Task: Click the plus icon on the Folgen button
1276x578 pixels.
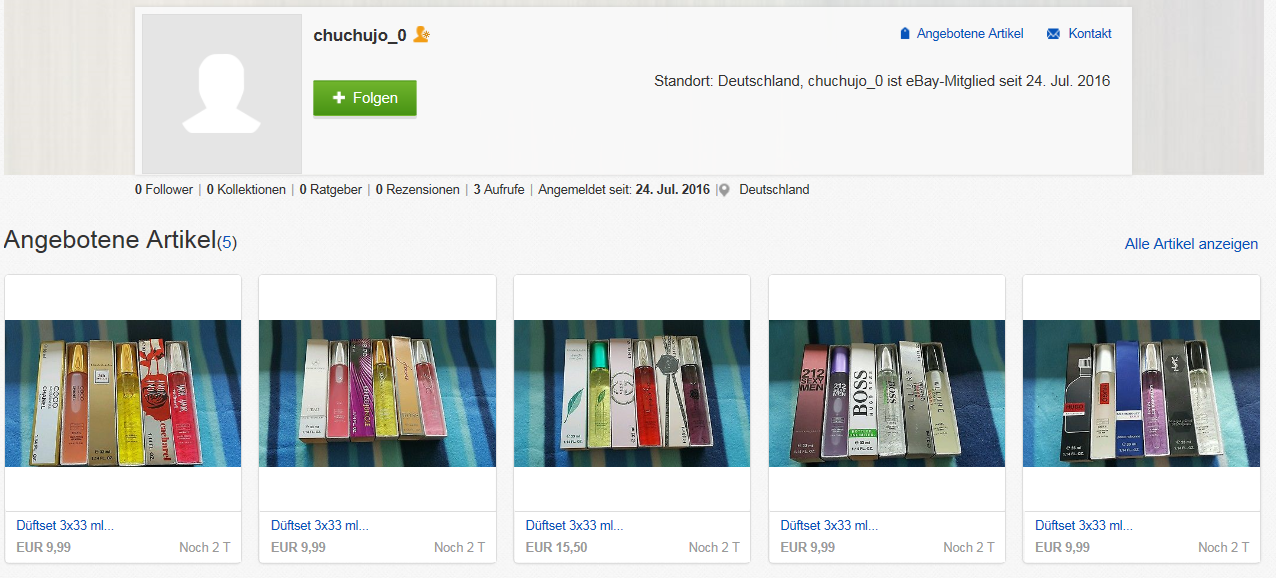Action: (x=339, y=98)
